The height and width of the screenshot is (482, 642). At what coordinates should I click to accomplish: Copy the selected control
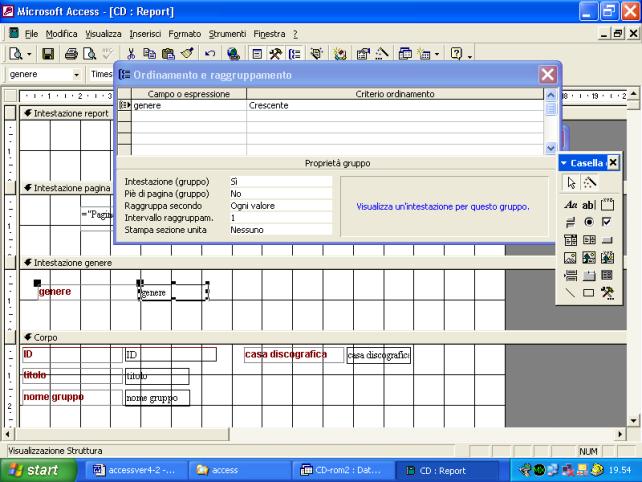149,54
